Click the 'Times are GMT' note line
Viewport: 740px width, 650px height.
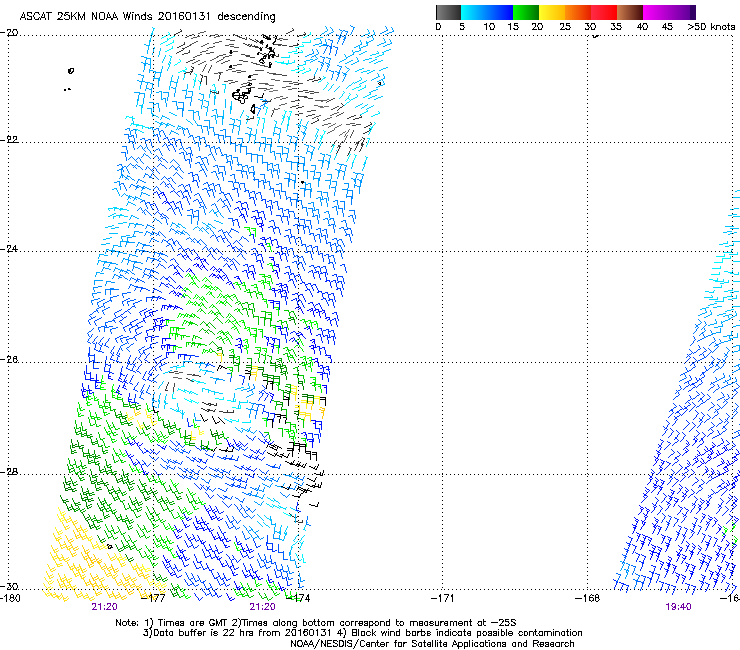click(316, 623)
